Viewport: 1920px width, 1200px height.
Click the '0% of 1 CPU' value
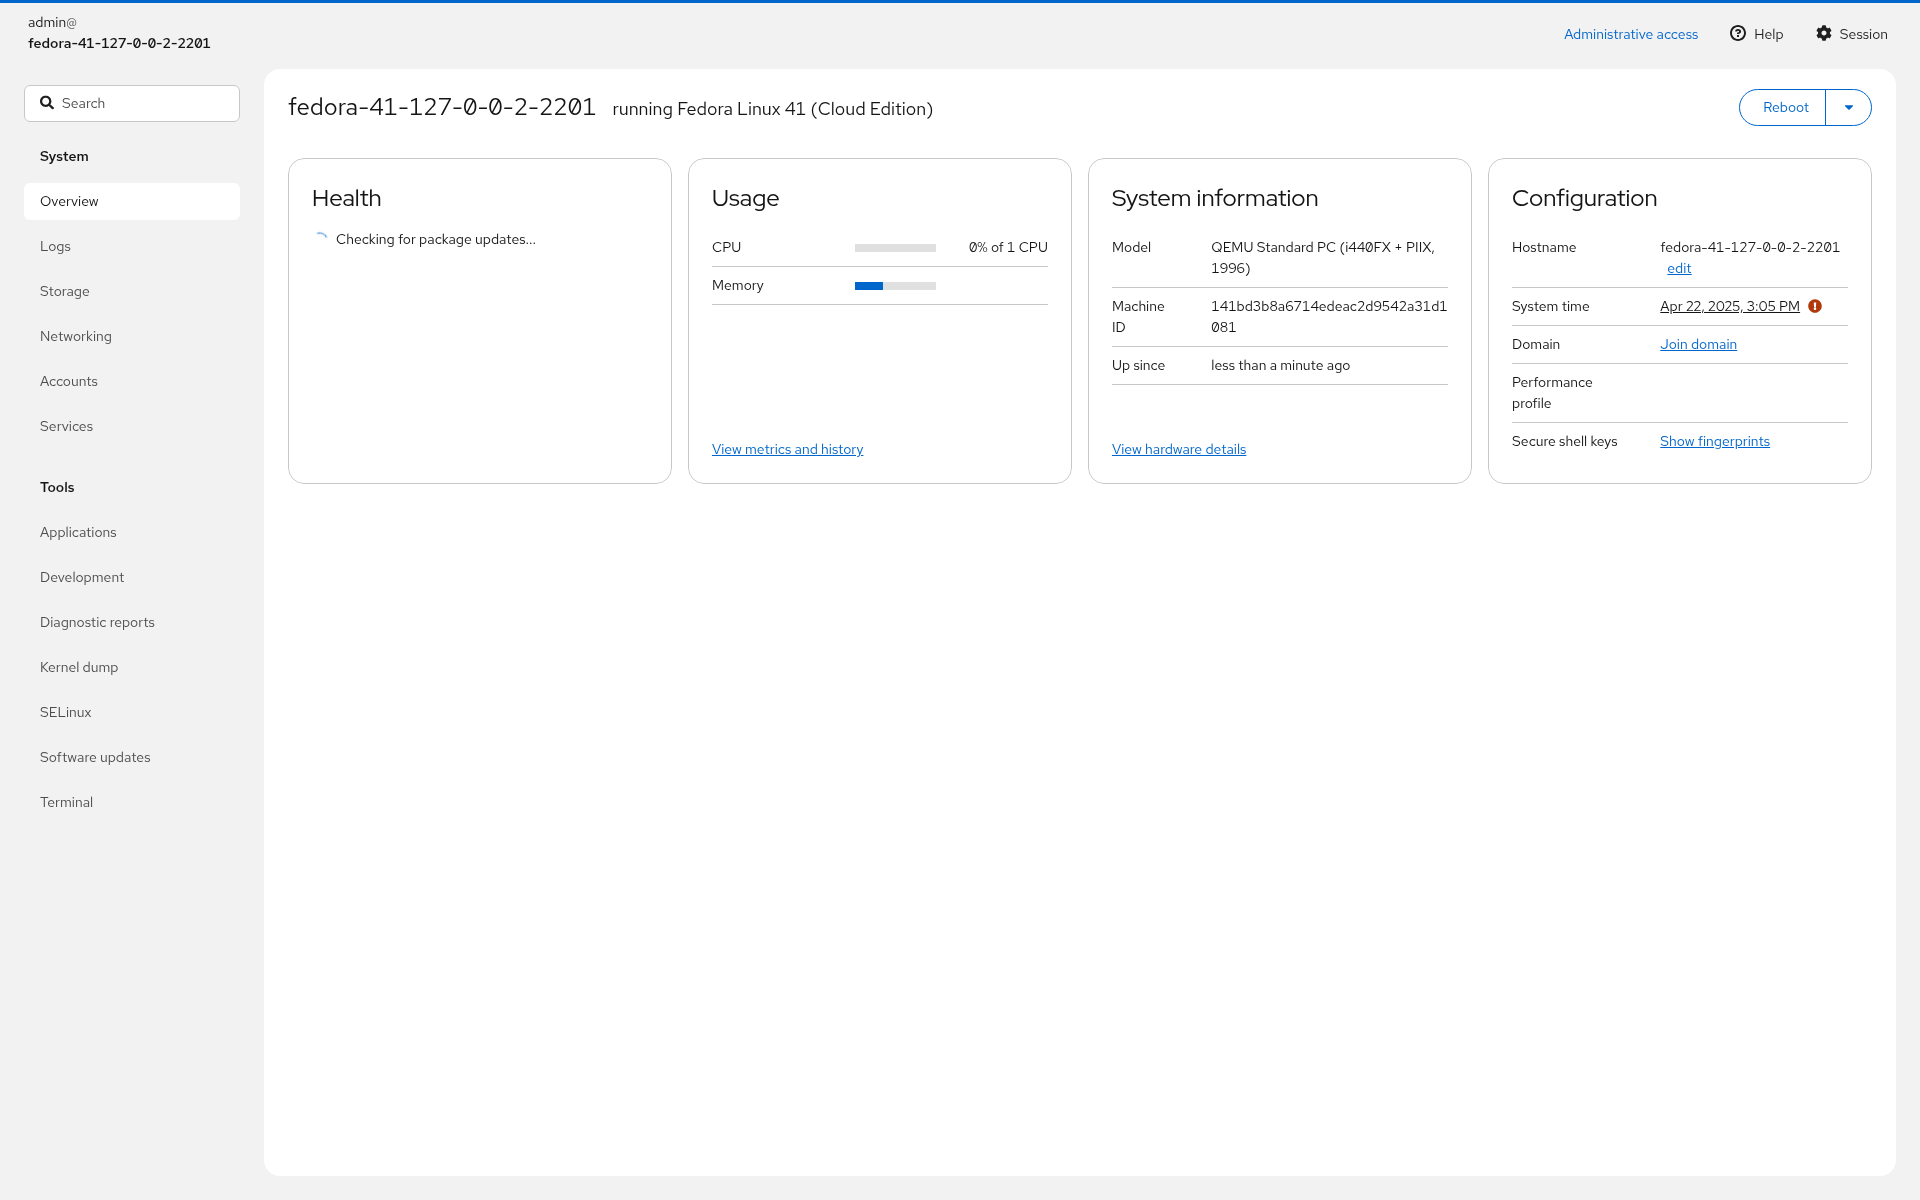click(1008, 247)
